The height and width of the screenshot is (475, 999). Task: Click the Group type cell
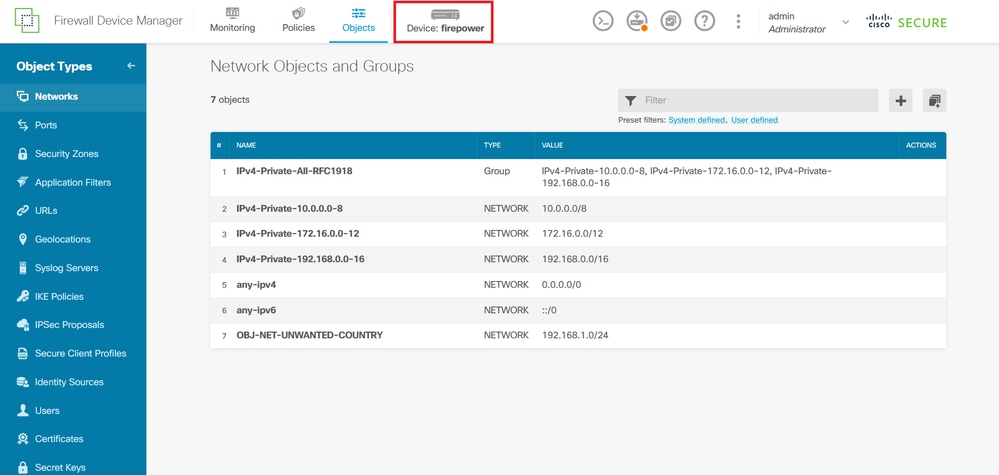coord(497,171)
